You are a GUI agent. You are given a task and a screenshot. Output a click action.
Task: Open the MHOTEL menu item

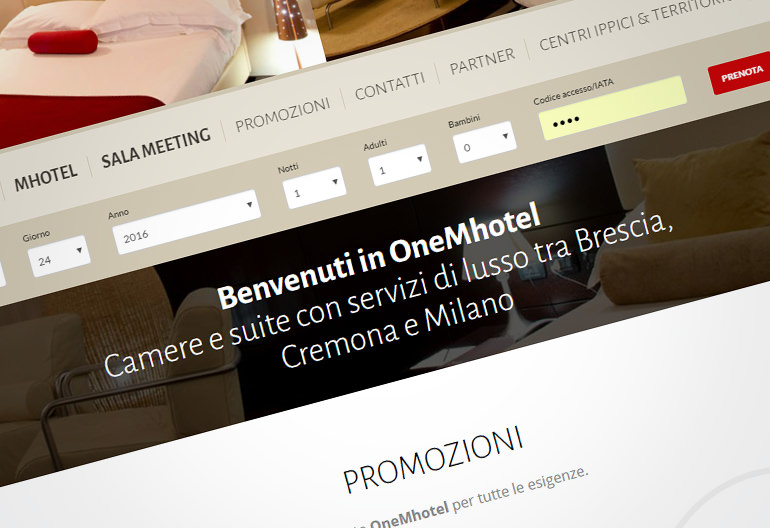click(46, 177)
